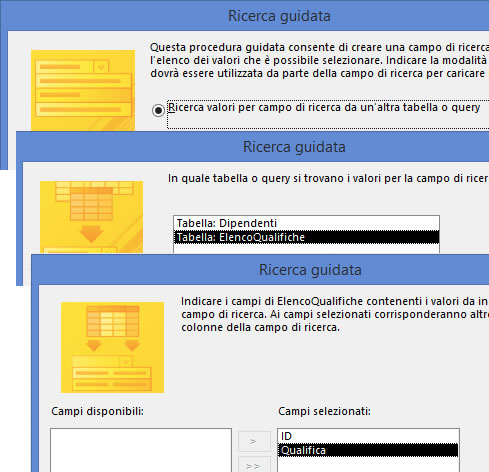
Task: Click the 'Campi disponibili:' label
Action: [x=97, y=411]
